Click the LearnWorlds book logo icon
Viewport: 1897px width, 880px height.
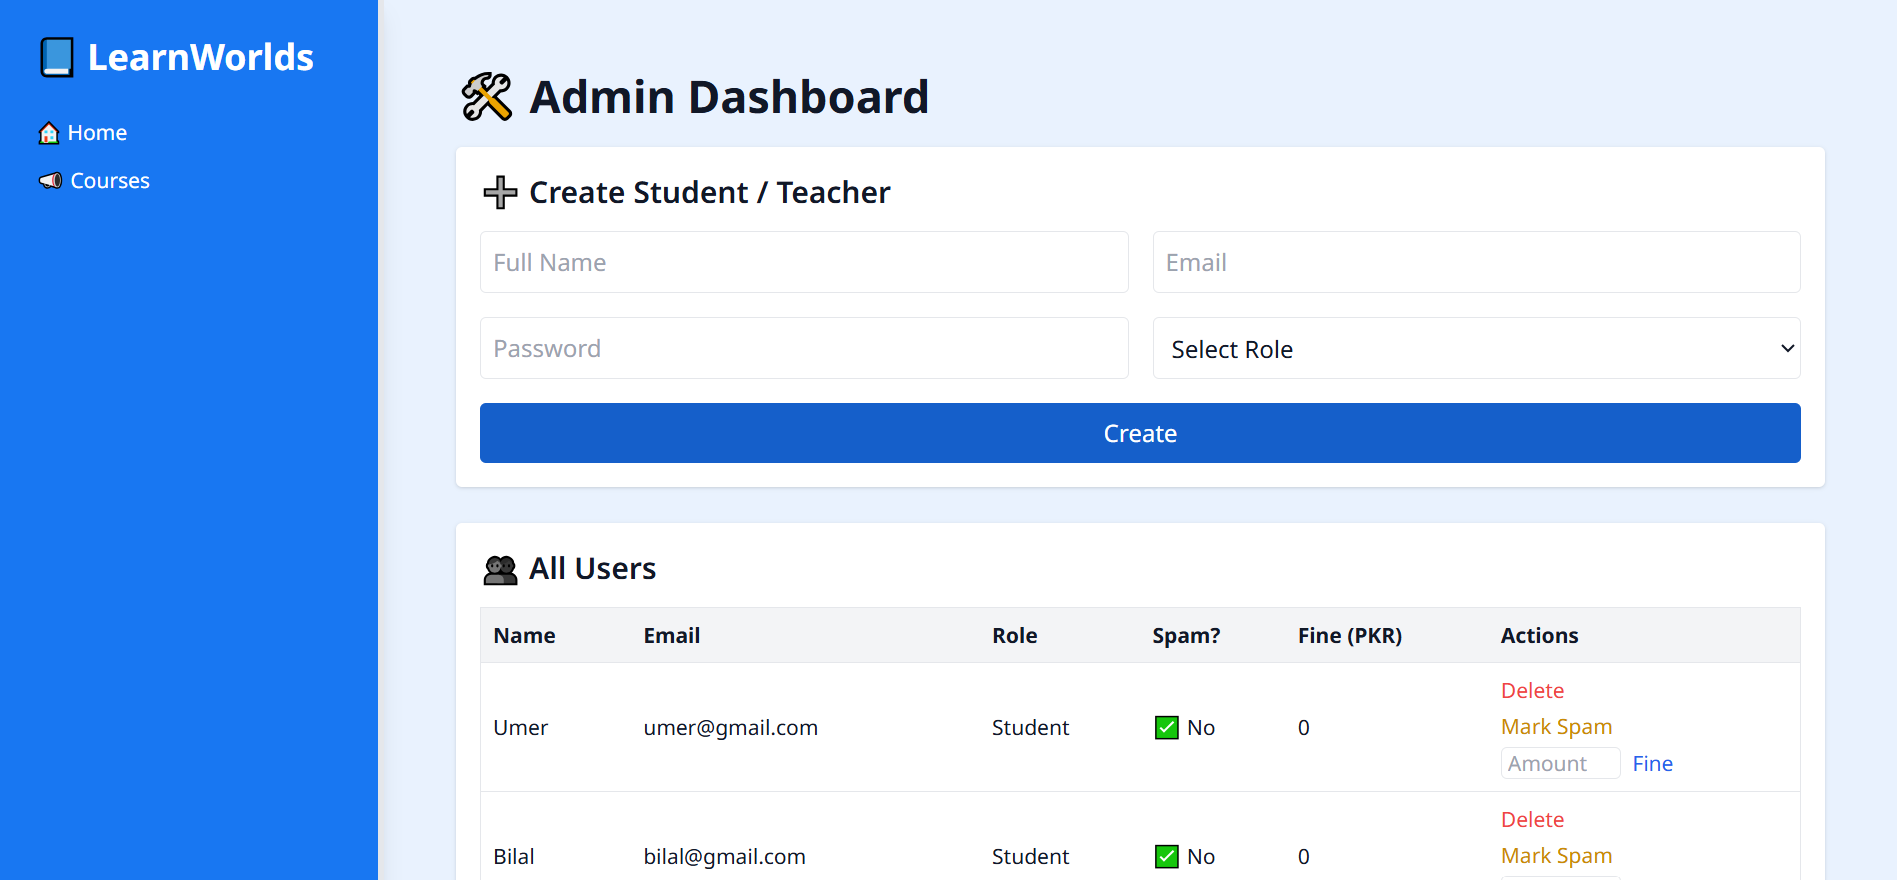(x=57, y=57)
